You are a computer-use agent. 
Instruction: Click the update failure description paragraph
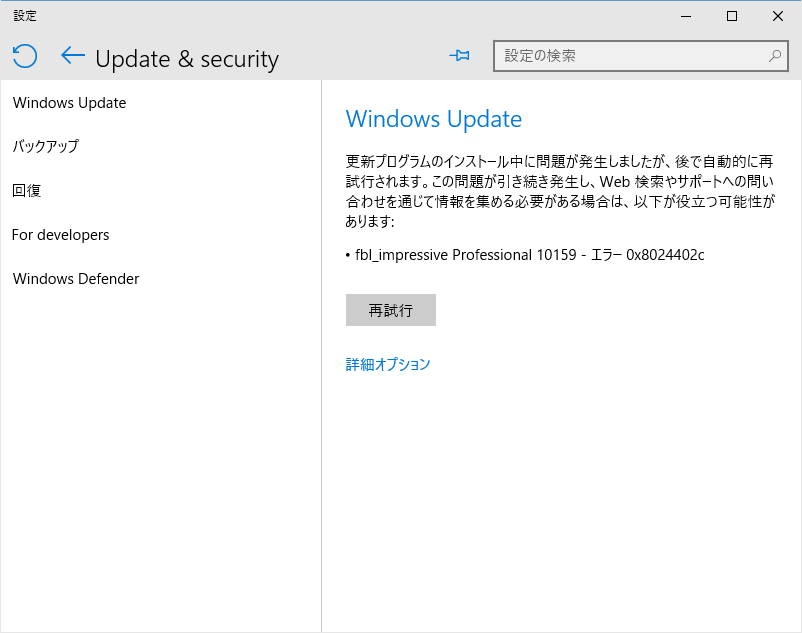point(560,191)
